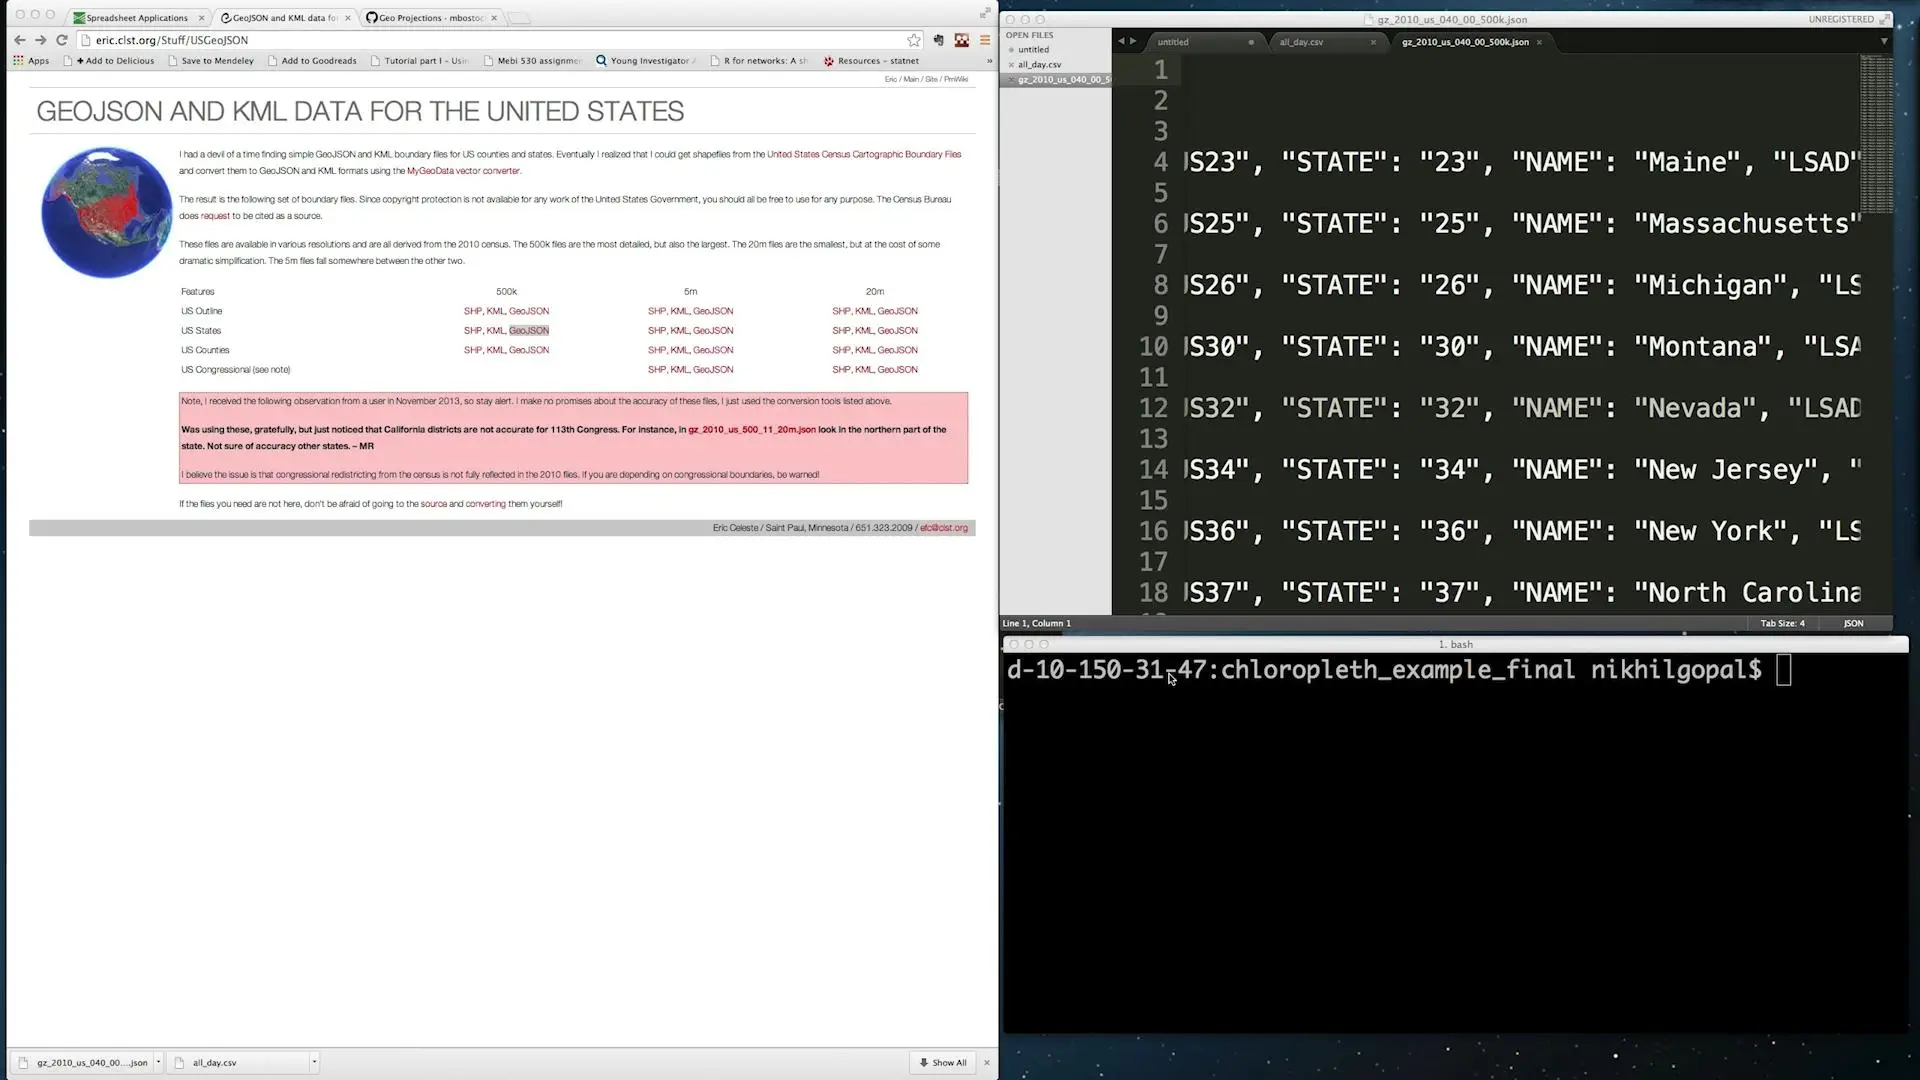The height and width of the screenshot is (1080, 1920).
Task: Switch to the Geo Projections browser tab
Action: pos(430,17)
